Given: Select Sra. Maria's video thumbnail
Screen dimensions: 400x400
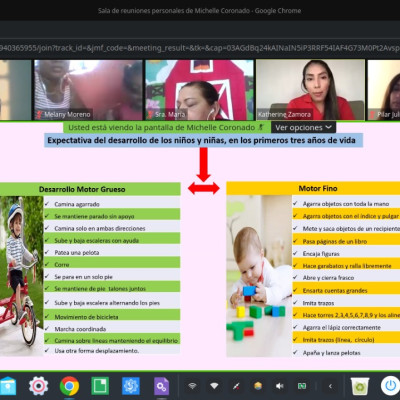Looking at the screenshot, I should [x=199, y=90].
